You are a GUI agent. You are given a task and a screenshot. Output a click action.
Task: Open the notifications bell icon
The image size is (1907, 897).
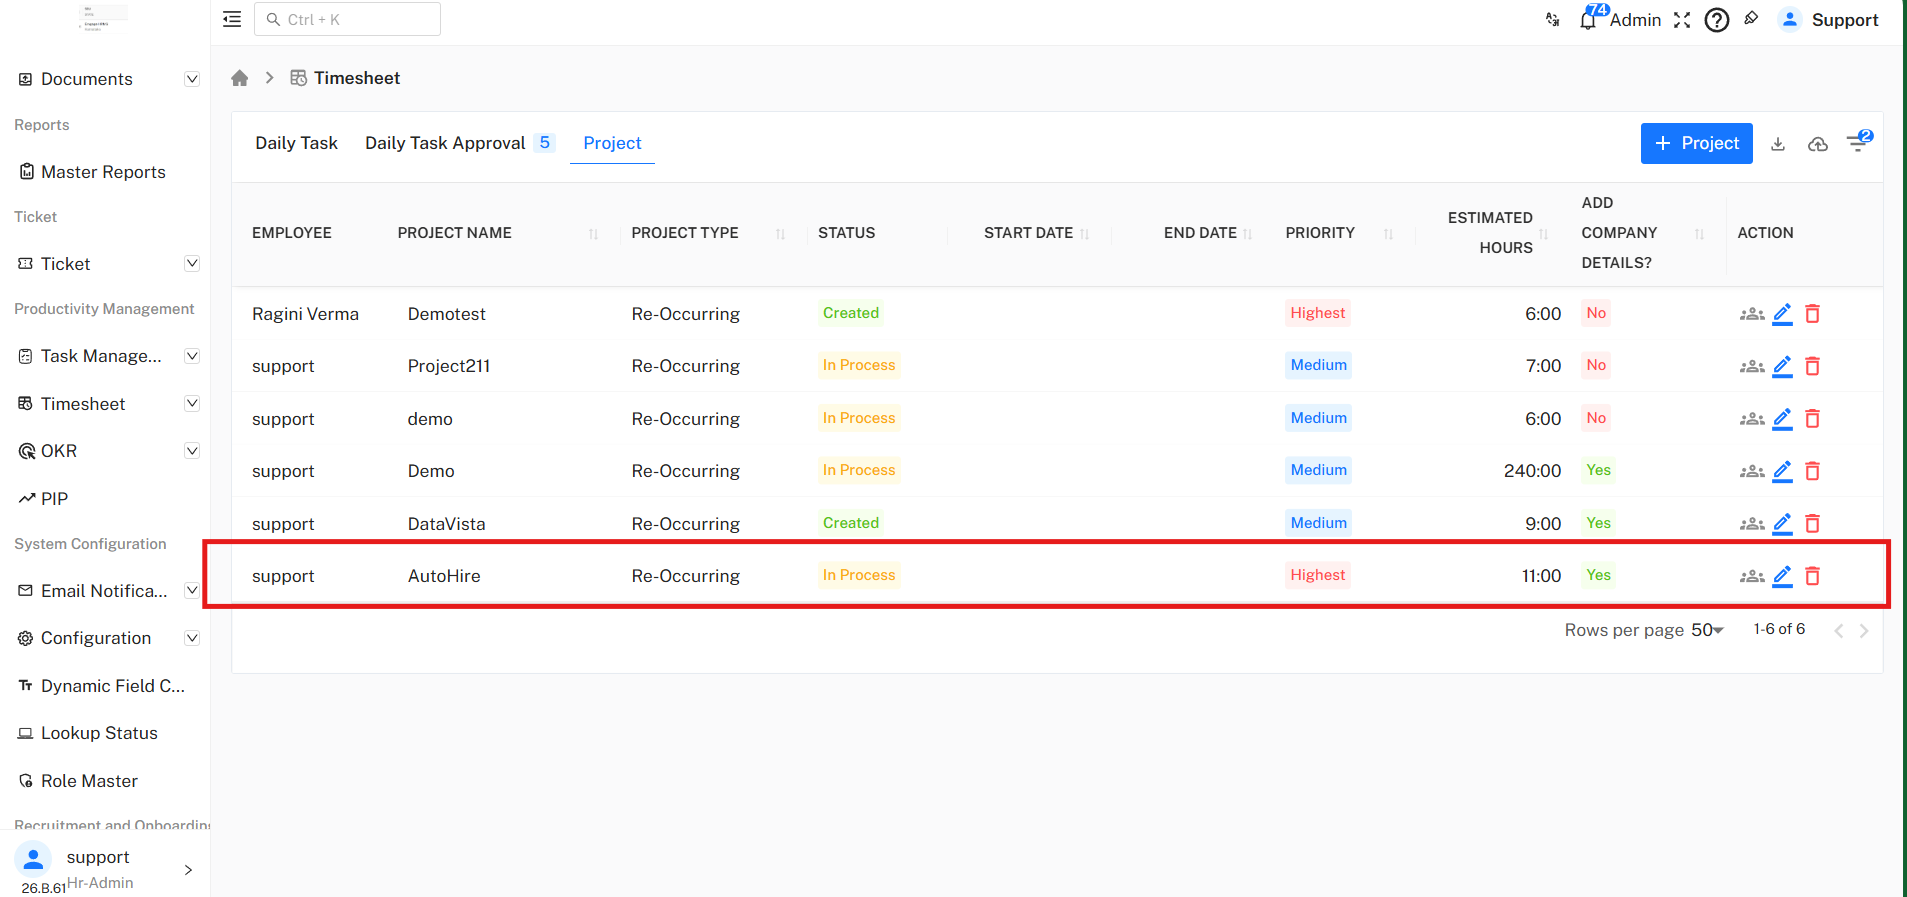[x=1588, y=20]
